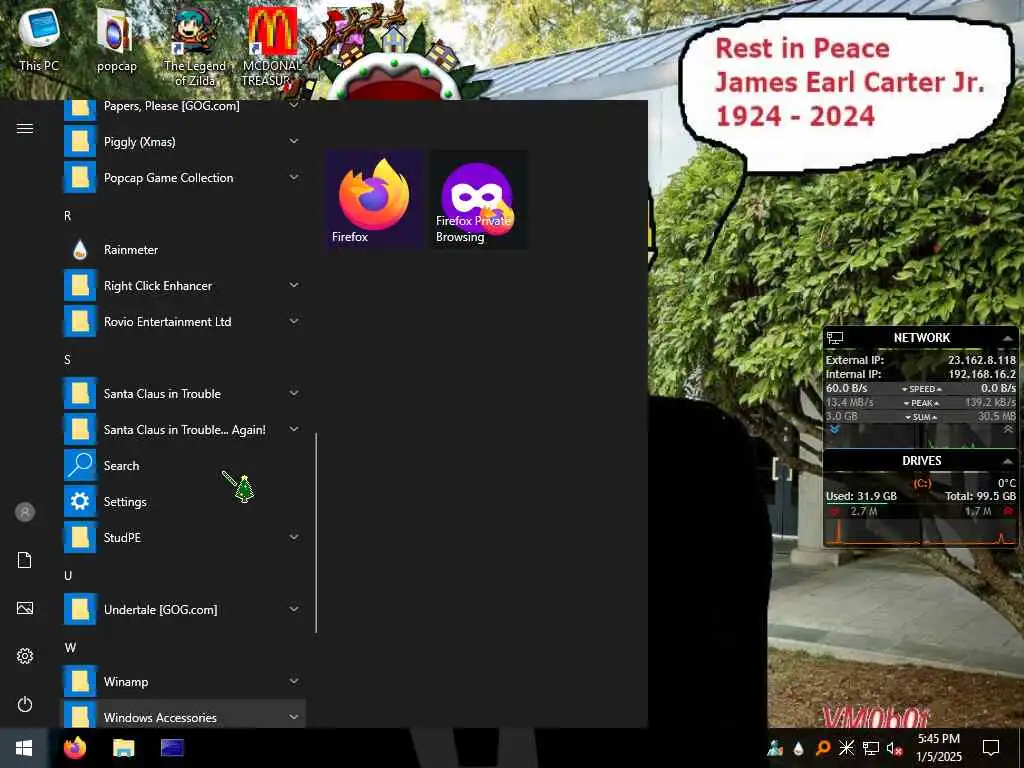This screenshot has width=1024, height=768.
Task: Click the muted volume tray icon
Action: click(895, 748)
